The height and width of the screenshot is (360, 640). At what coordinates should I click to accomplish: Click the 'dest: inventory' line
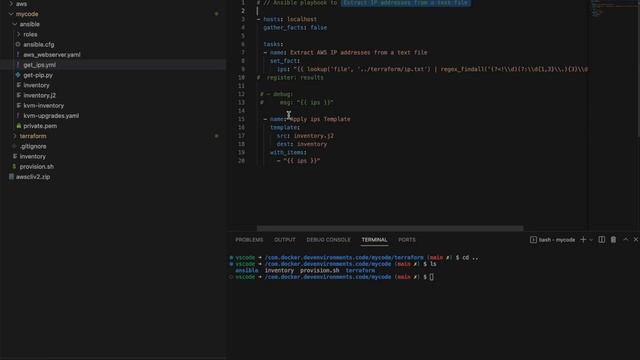click(302, 144)
